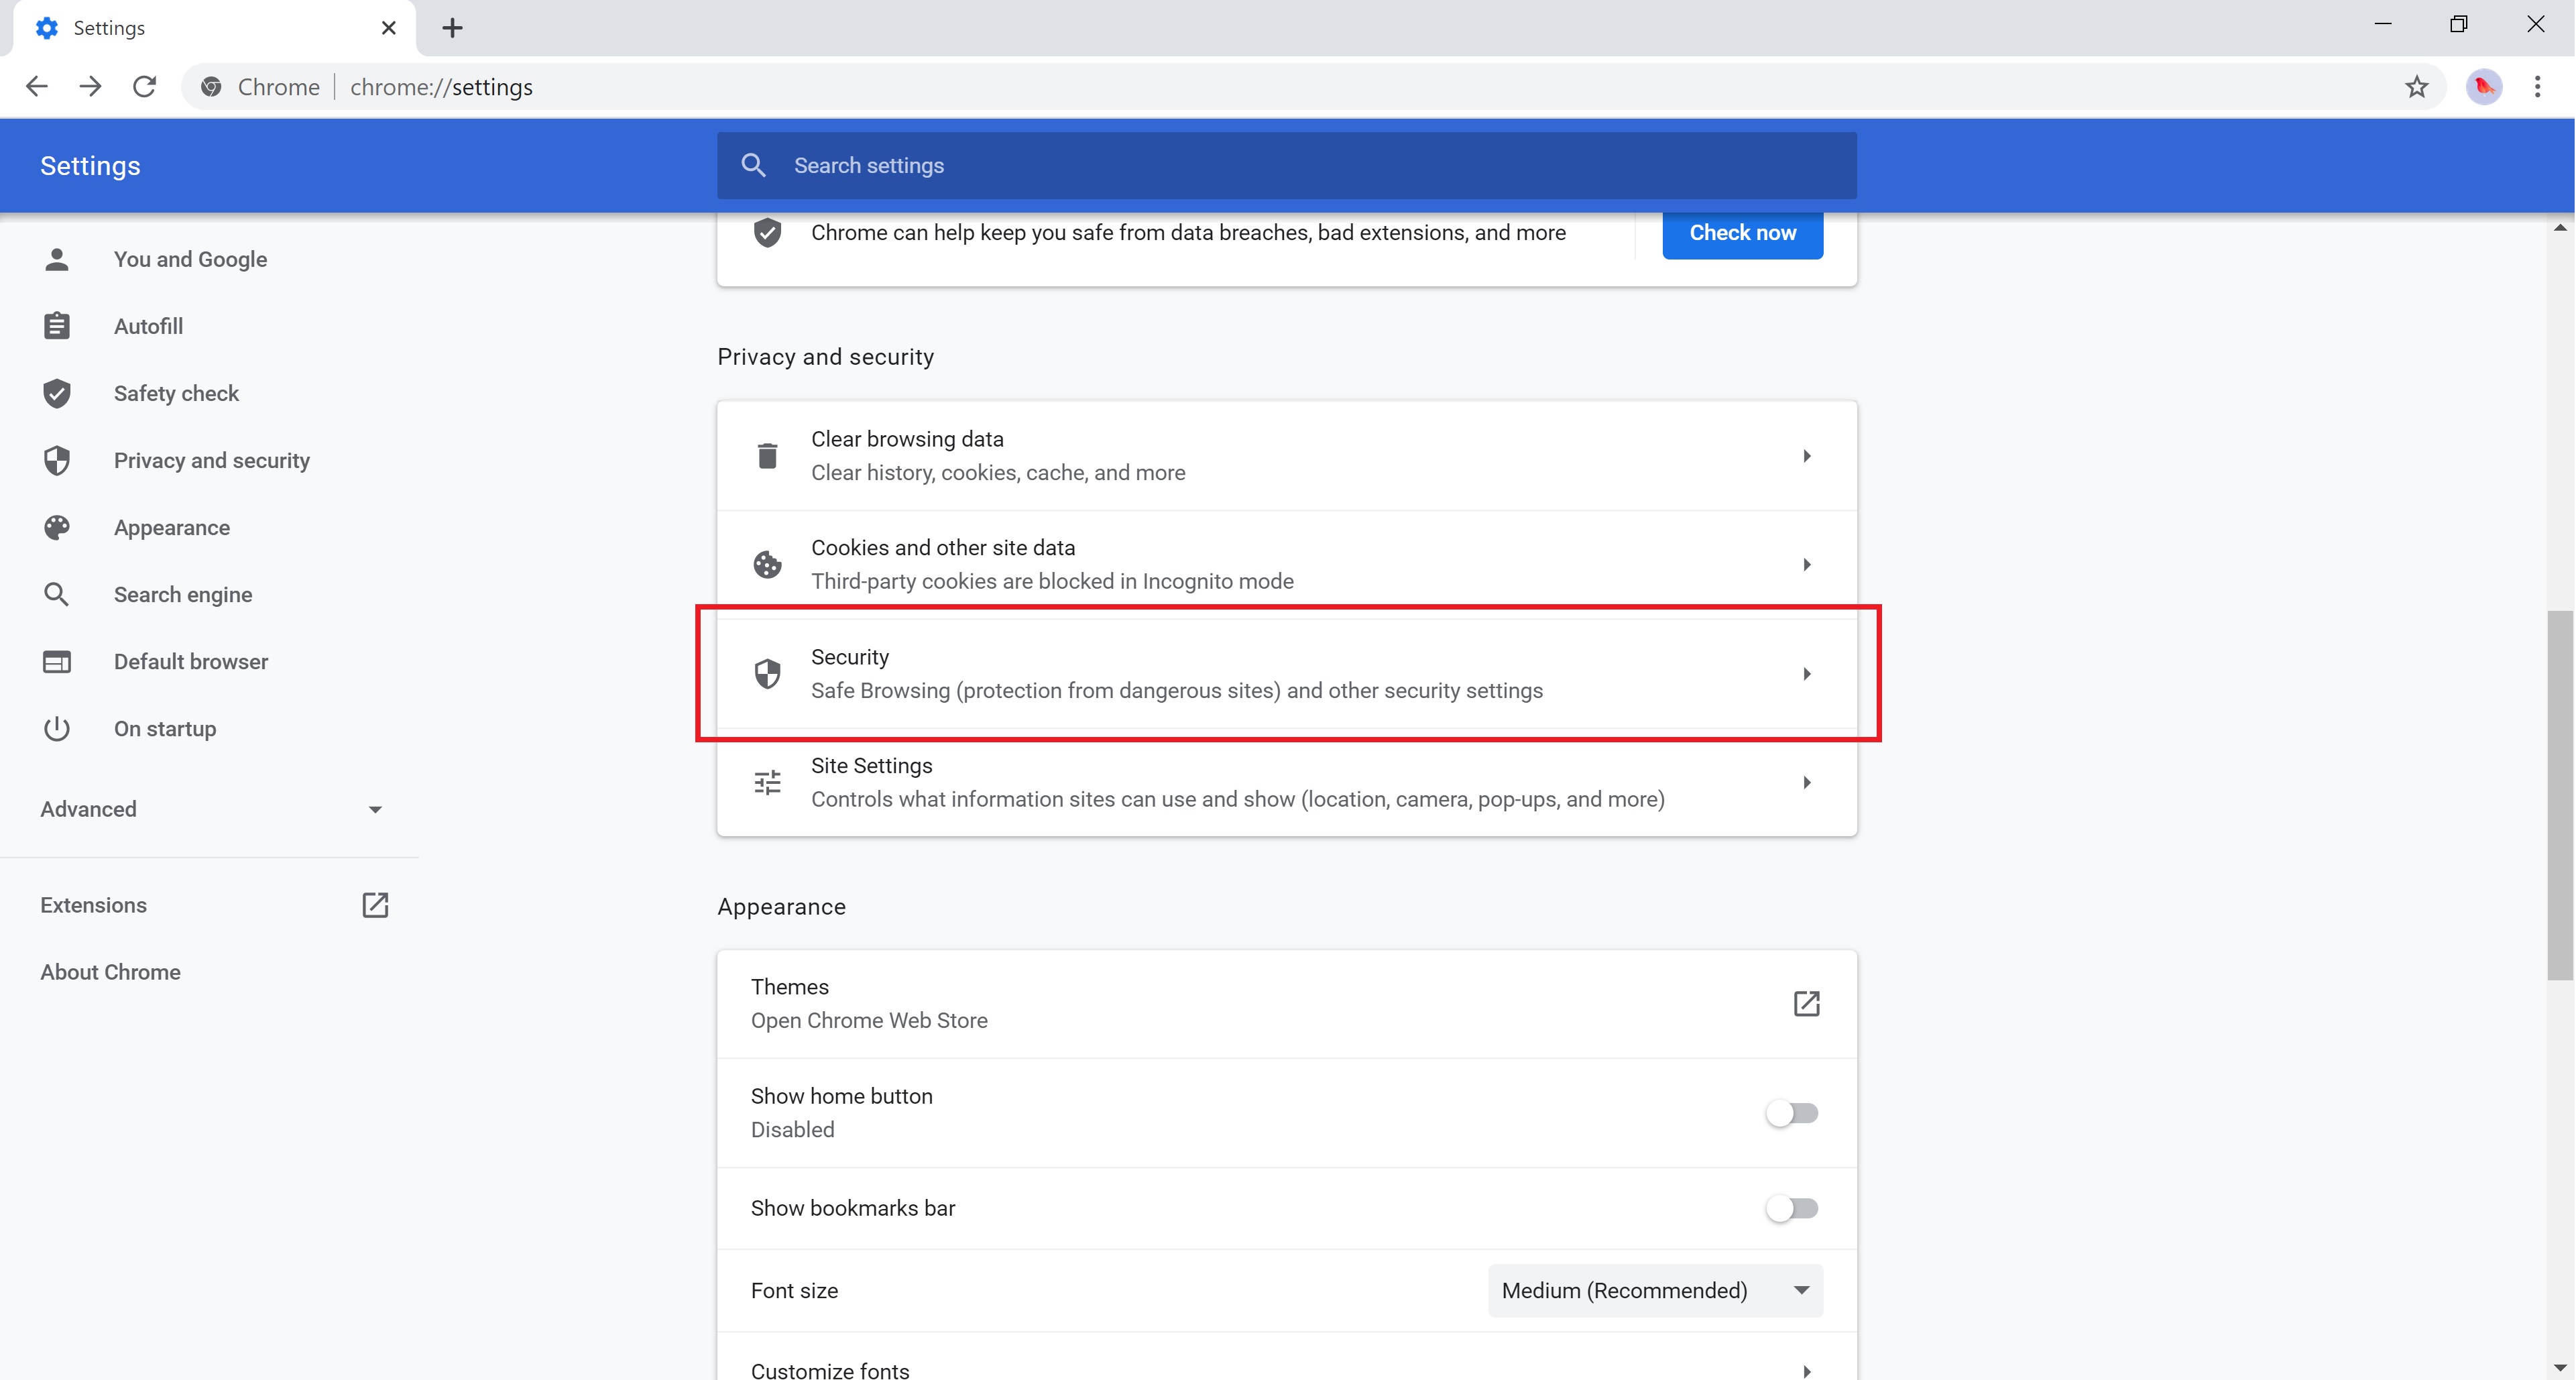Close the Settings tab
The width and height of the screenshot is (2576, 1380).
[x=389, y=28]
